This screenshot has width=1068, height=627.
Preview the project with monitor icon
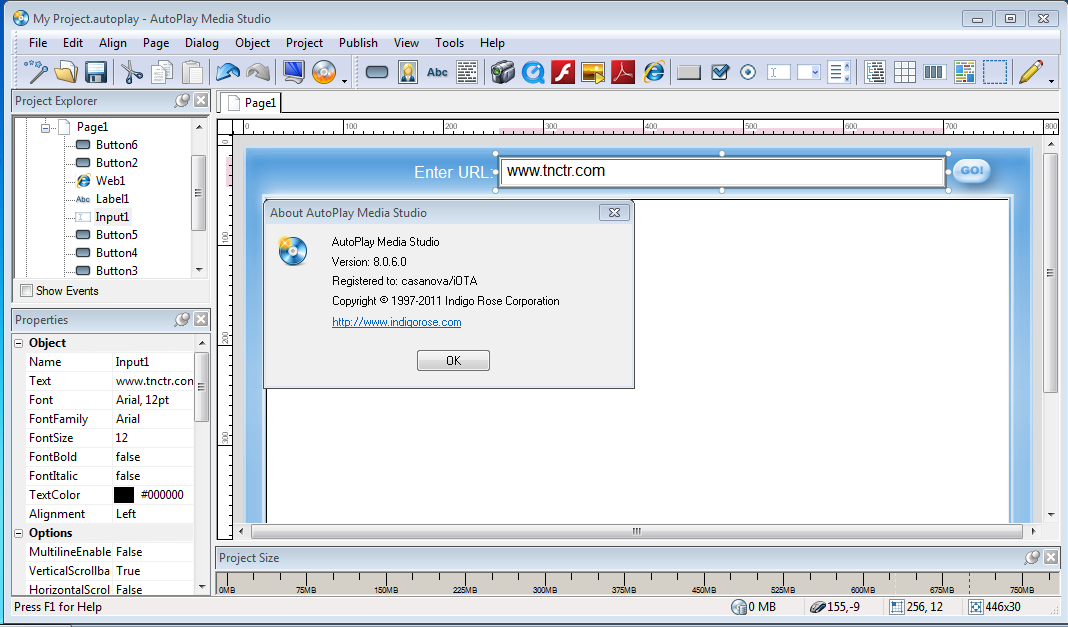coord(294,71)
